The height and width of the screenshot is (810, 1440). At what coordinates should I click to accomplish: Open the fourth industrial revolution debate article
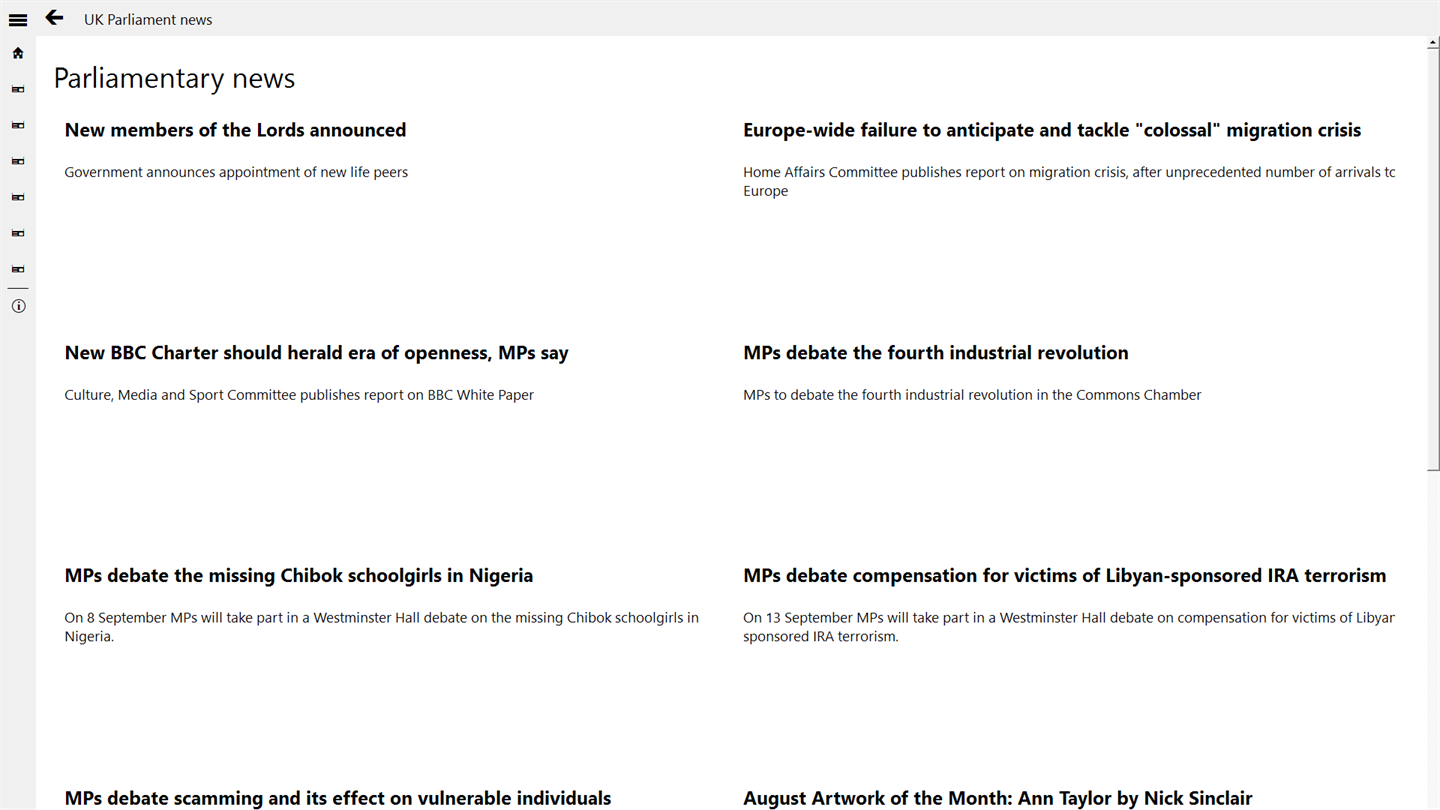(x=935, y=353)
